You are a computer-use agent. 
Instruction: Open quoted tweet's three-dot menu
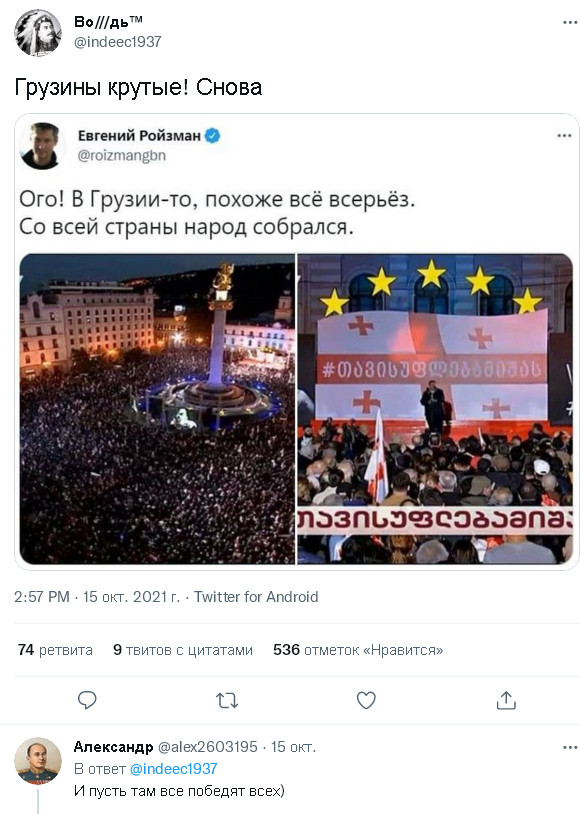564,135
